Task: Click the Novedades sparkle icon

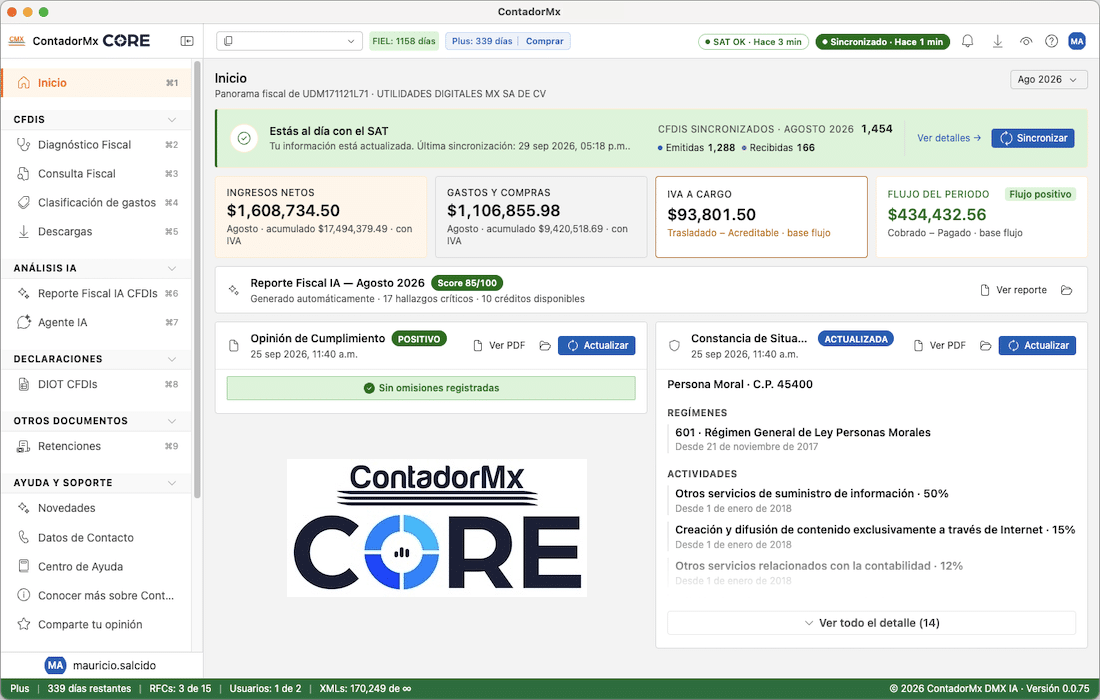Action: click(x=24, y=508)
